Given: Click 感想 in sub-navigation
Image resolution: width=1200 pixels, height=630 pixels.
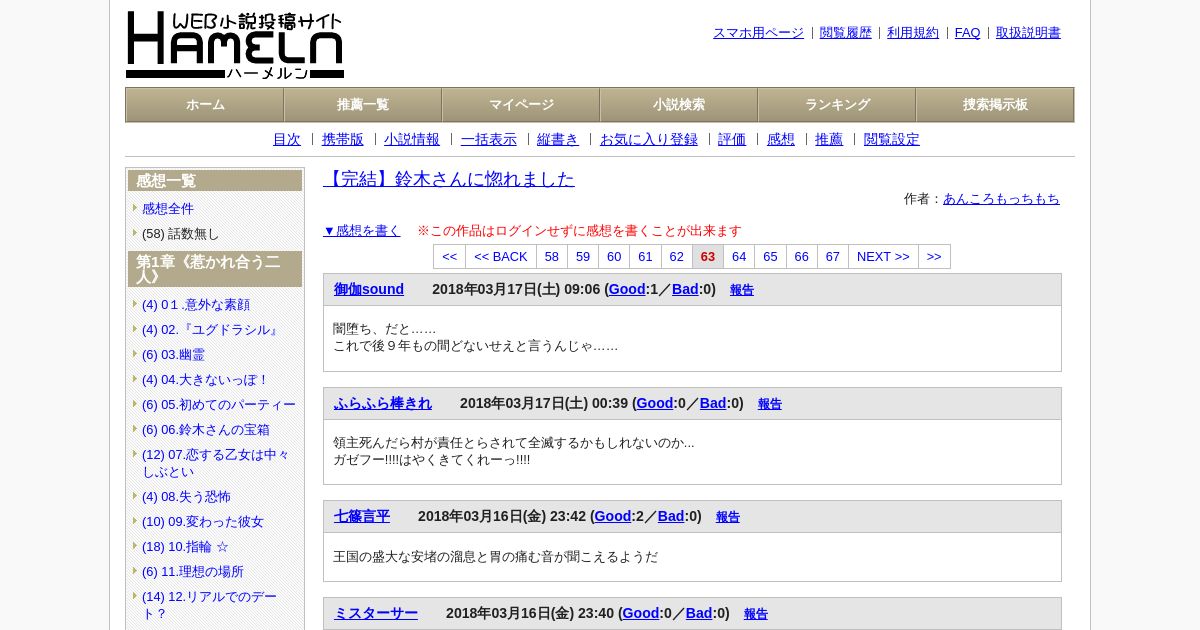Looking at the screenshot, I should pos(781,140).
